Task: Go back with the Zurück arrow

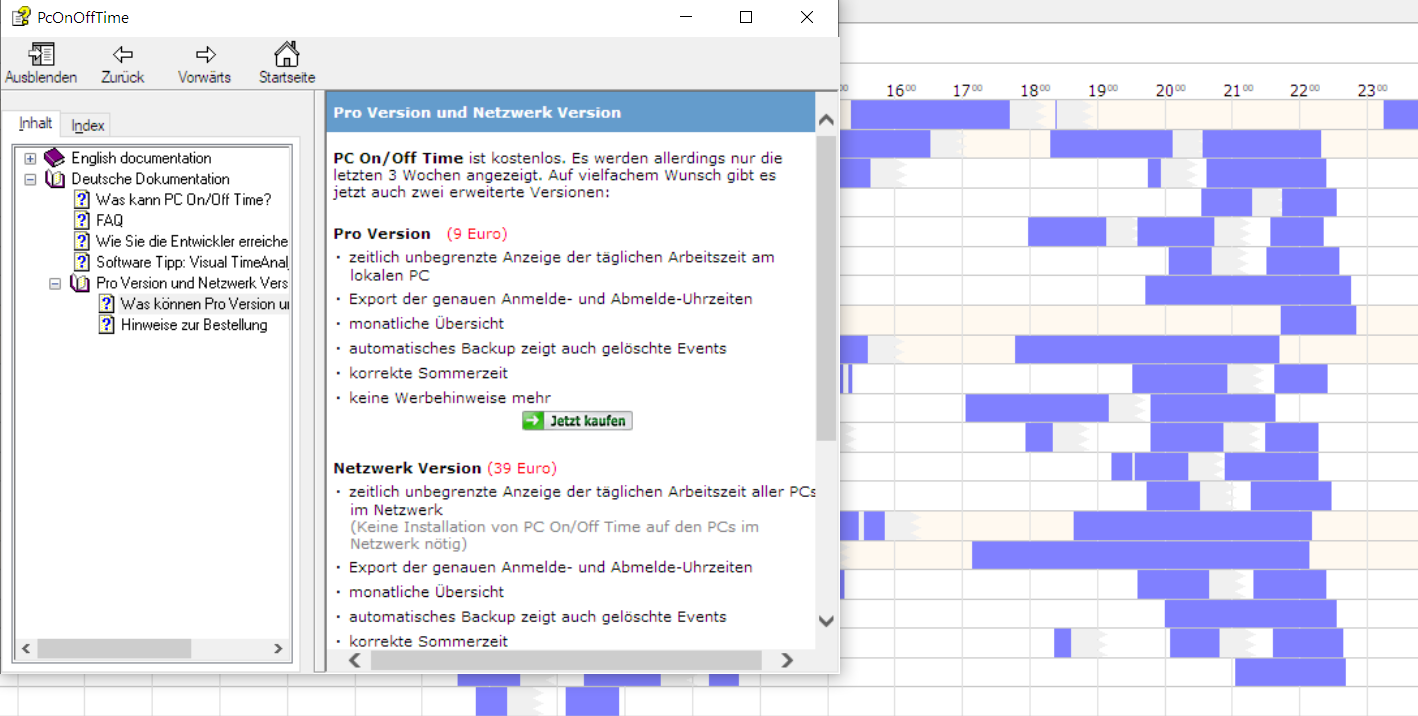Action: [x=123, y=54]
